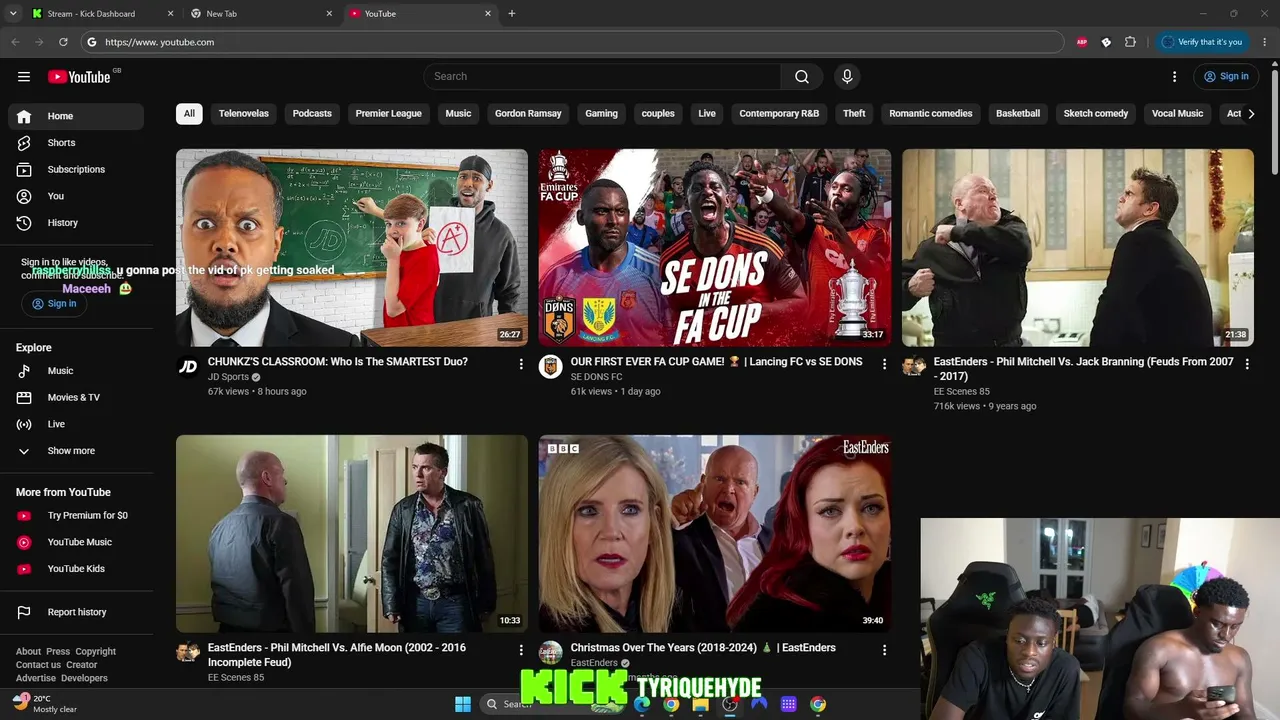Select Try Premium for $0

click(x=76, y=516)
